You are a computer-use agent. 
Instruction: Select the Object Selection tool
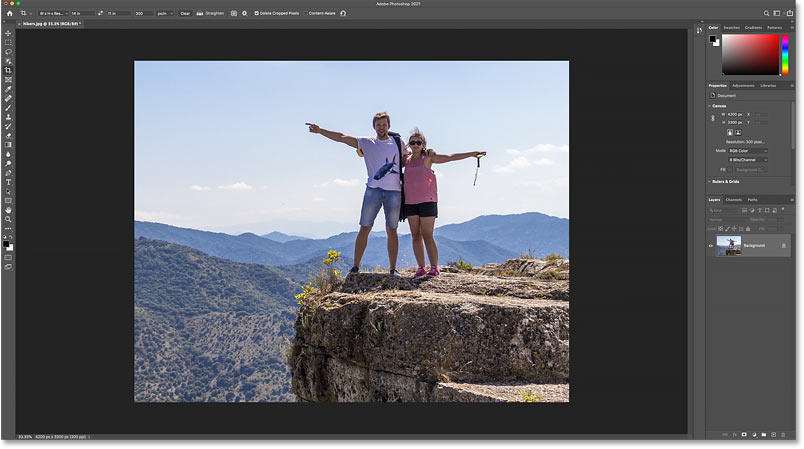pyautogui.click(x=8, y=61)
